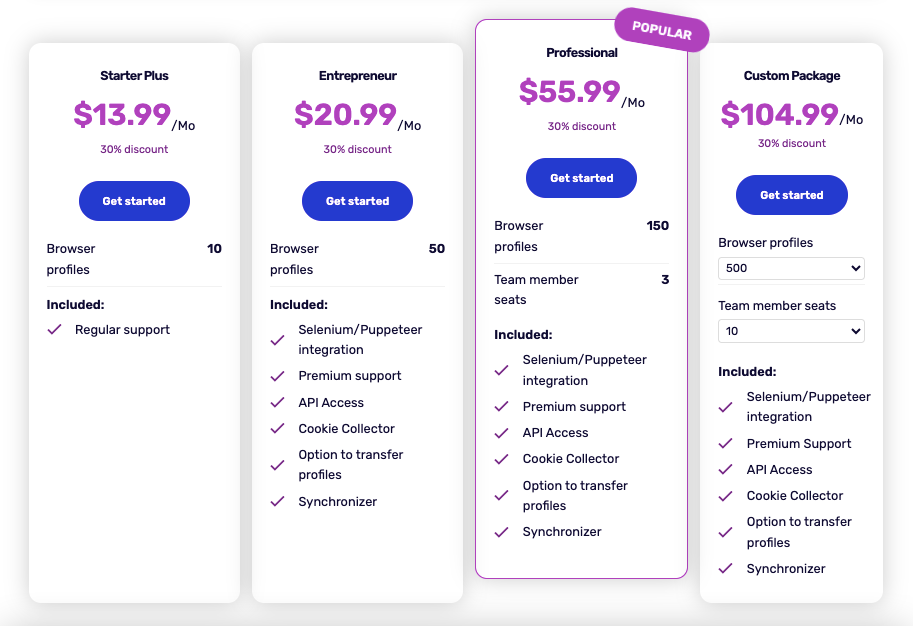This screenshot has width=913, height=626.
Task: Click the checkmark next to Selenium/Puppeteer integration in Professional
Action: coord(501,368)
